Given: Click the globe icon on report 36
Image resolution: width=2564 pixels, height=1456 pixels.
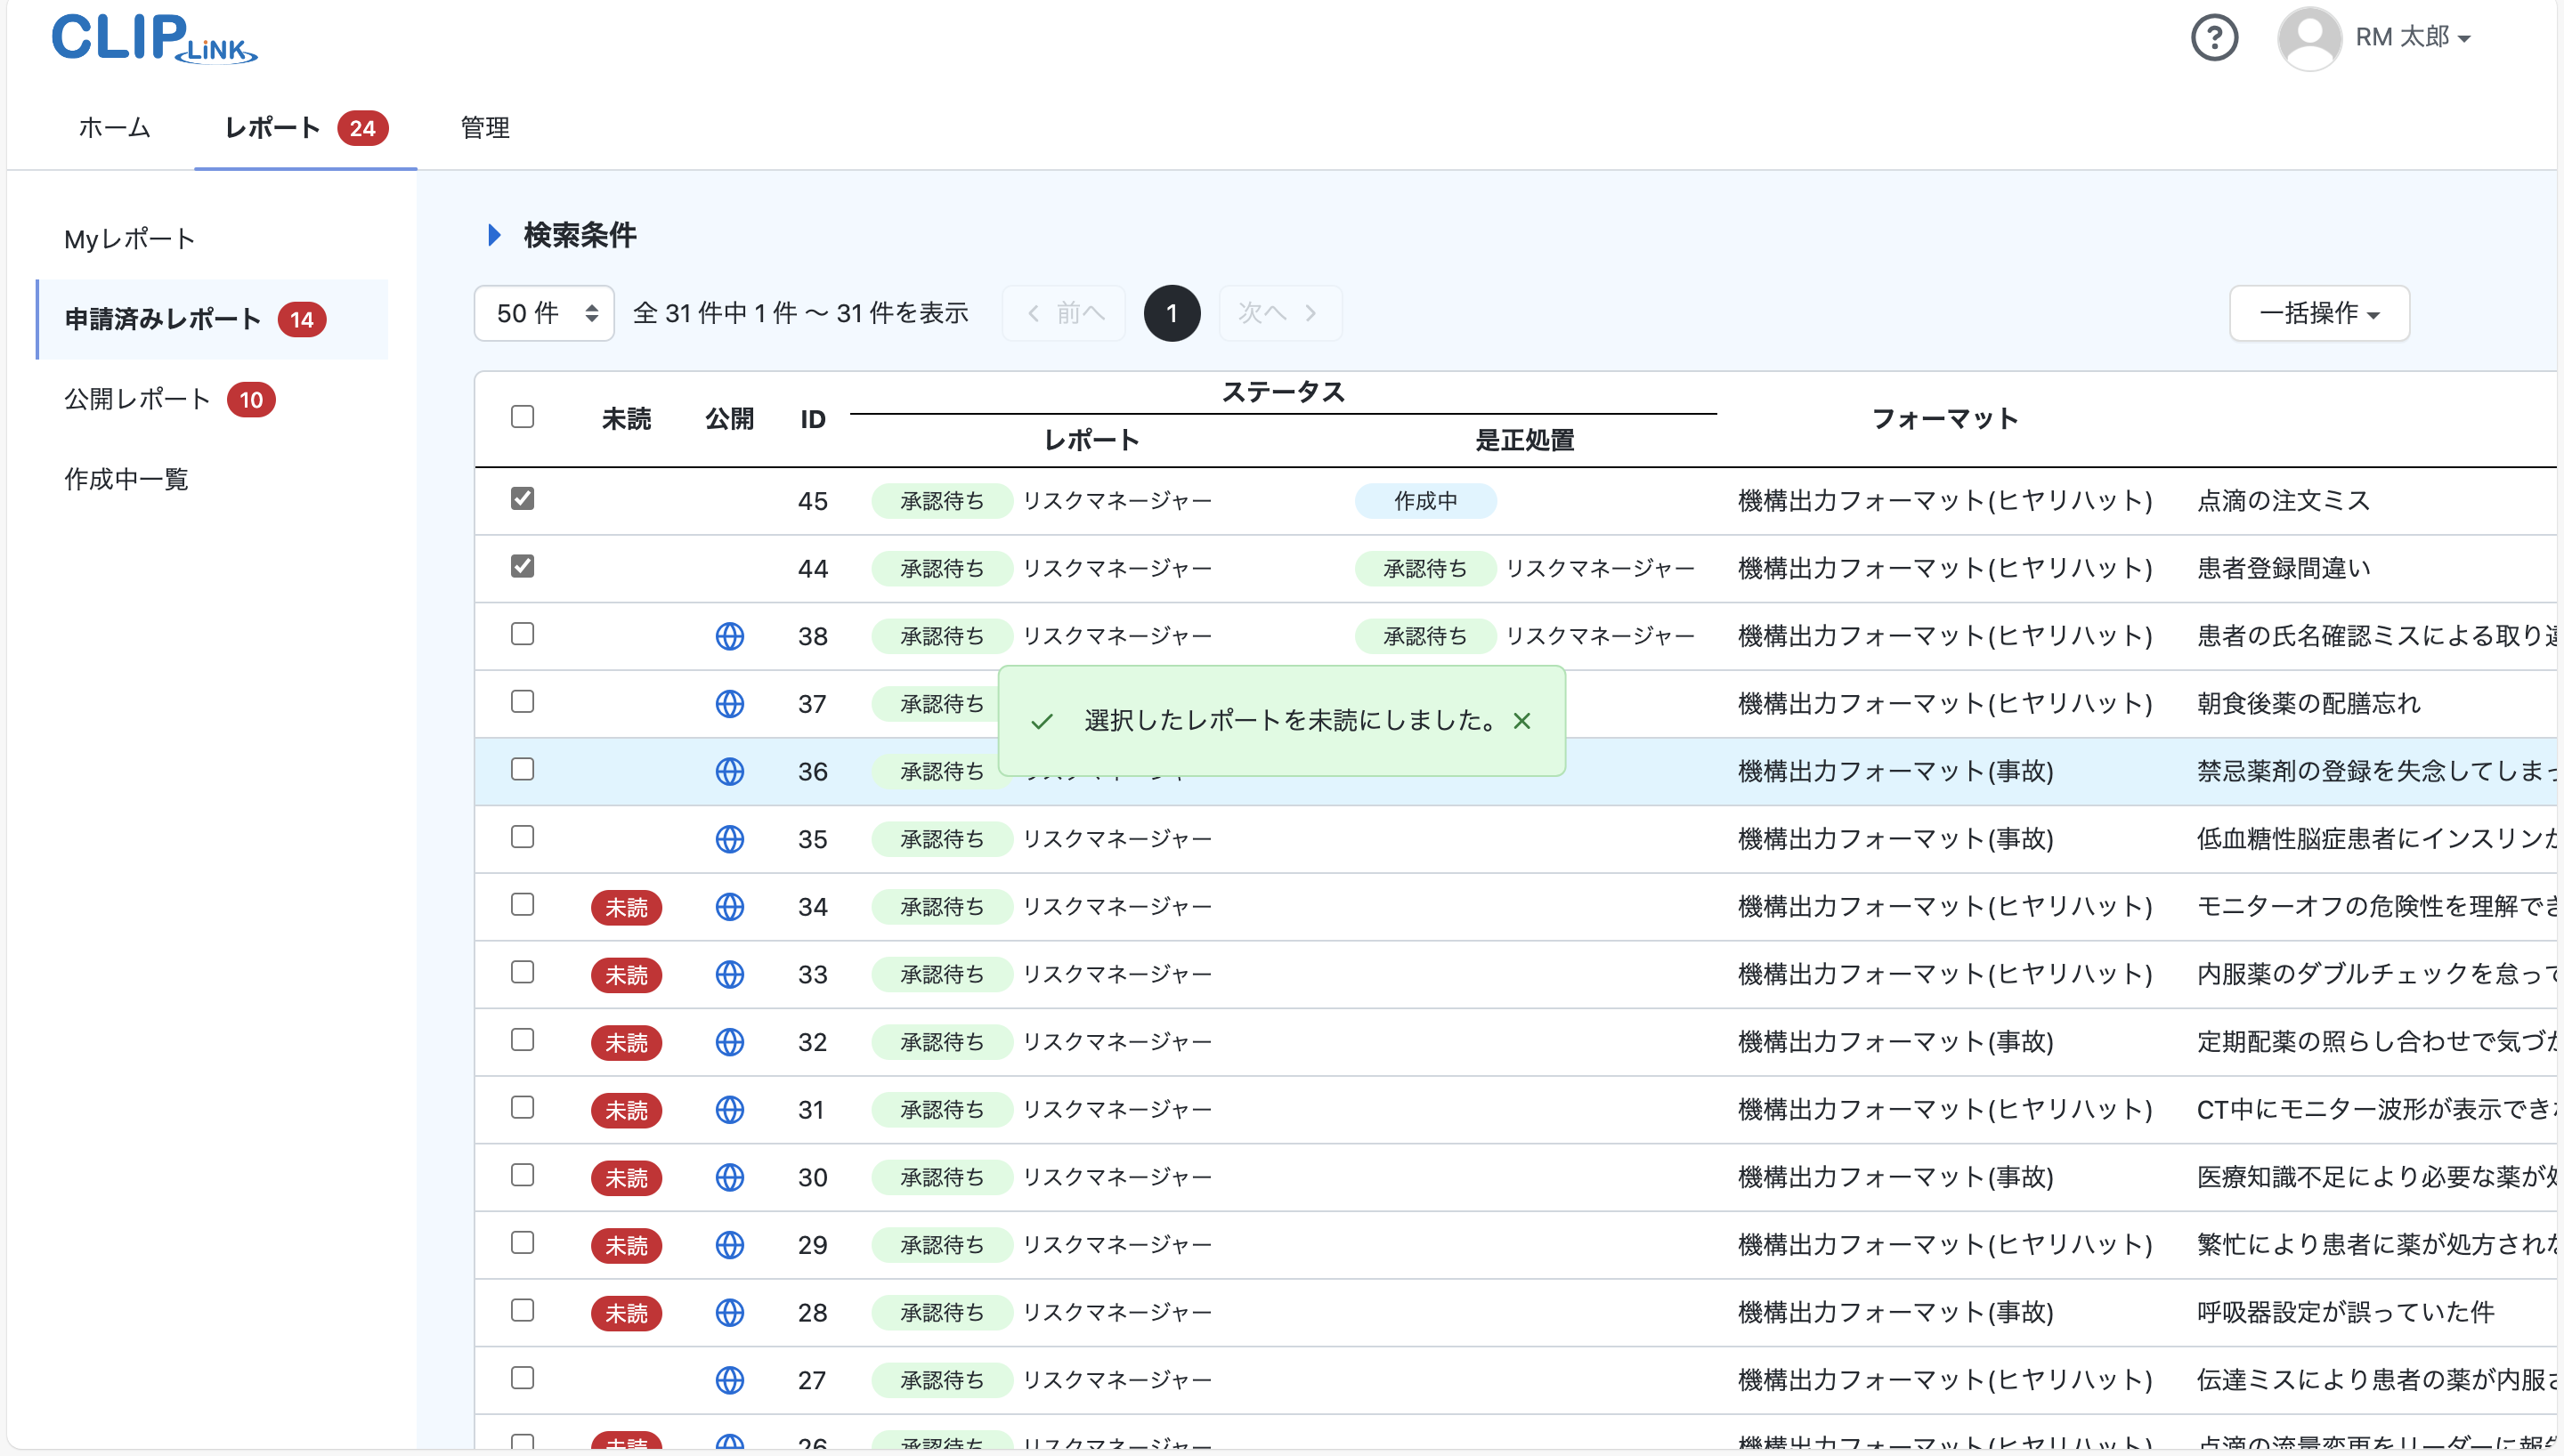Looking at the screenshot, I should [731, 771].
